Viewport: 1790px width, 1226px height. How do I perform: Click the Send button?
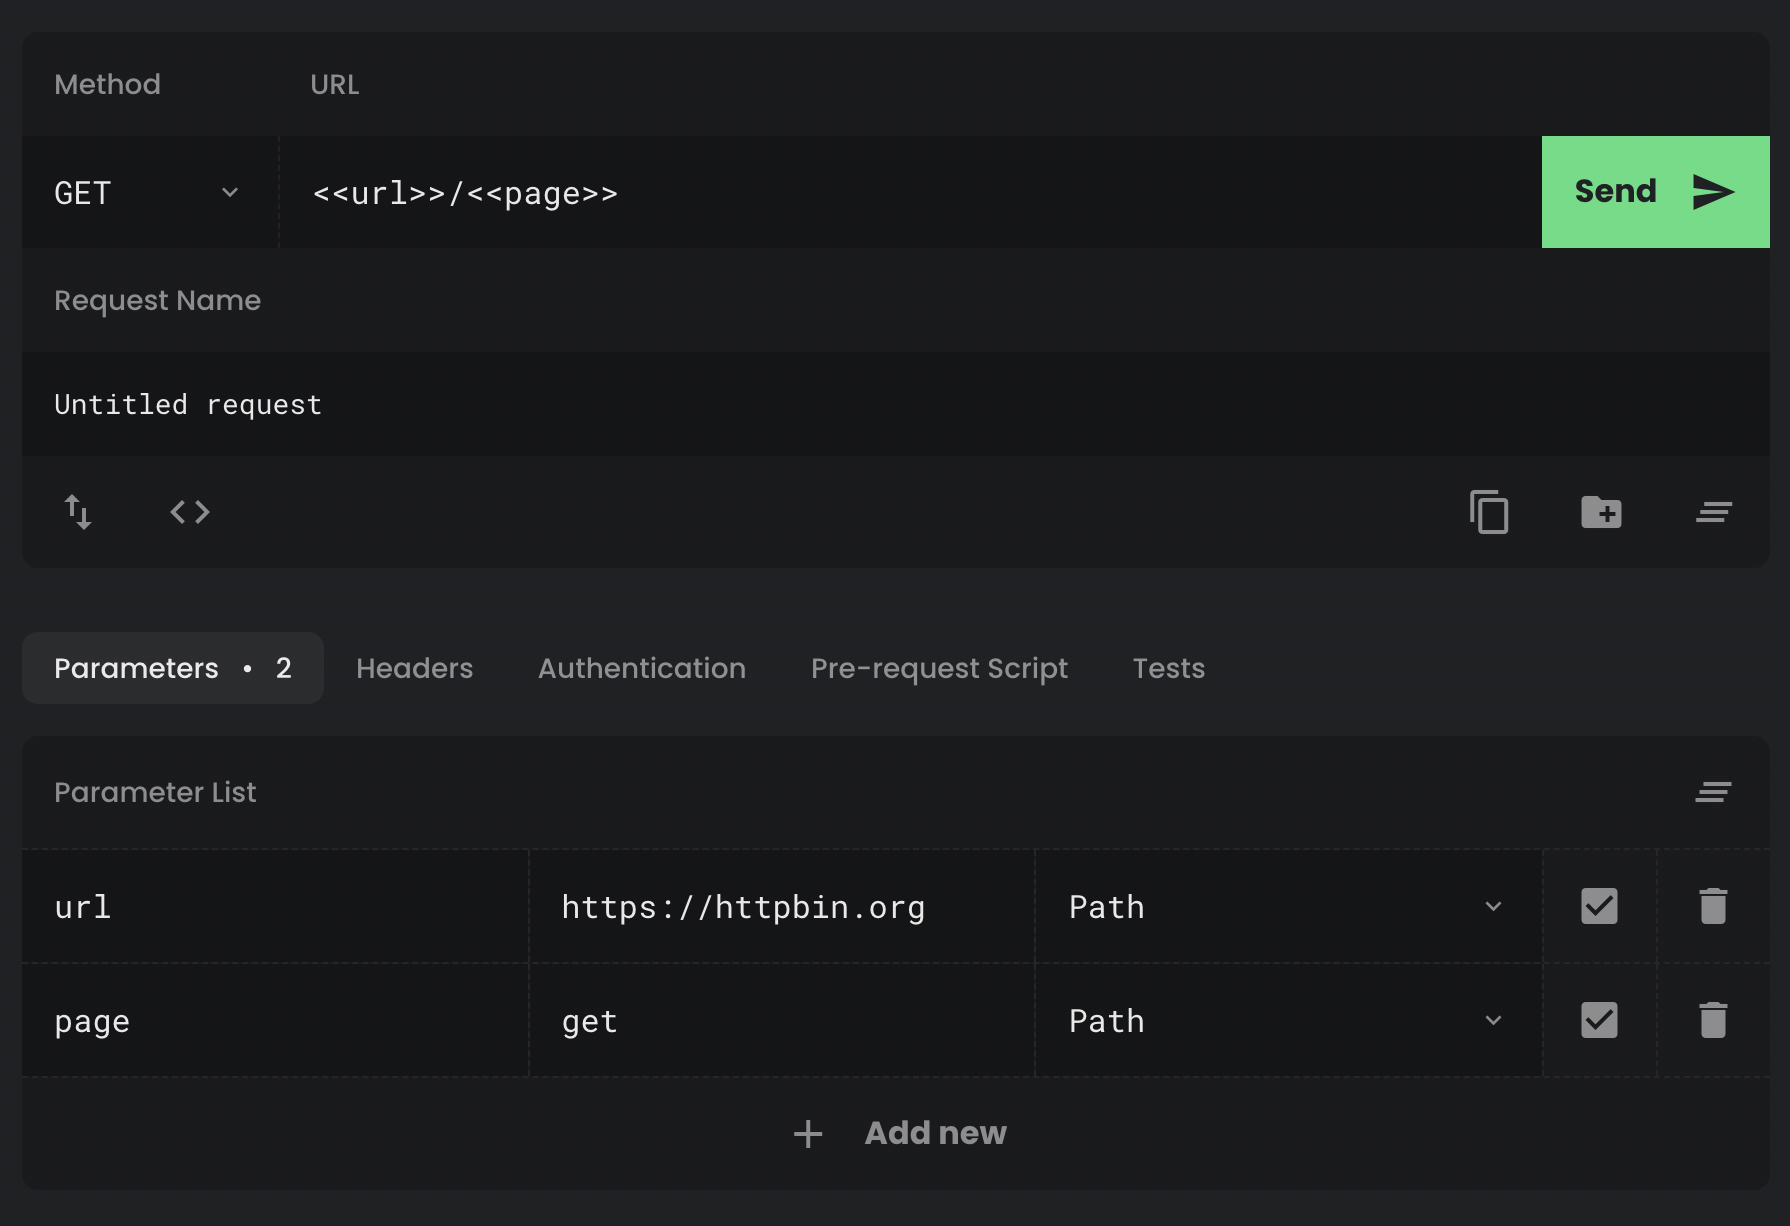[1654, 191]
